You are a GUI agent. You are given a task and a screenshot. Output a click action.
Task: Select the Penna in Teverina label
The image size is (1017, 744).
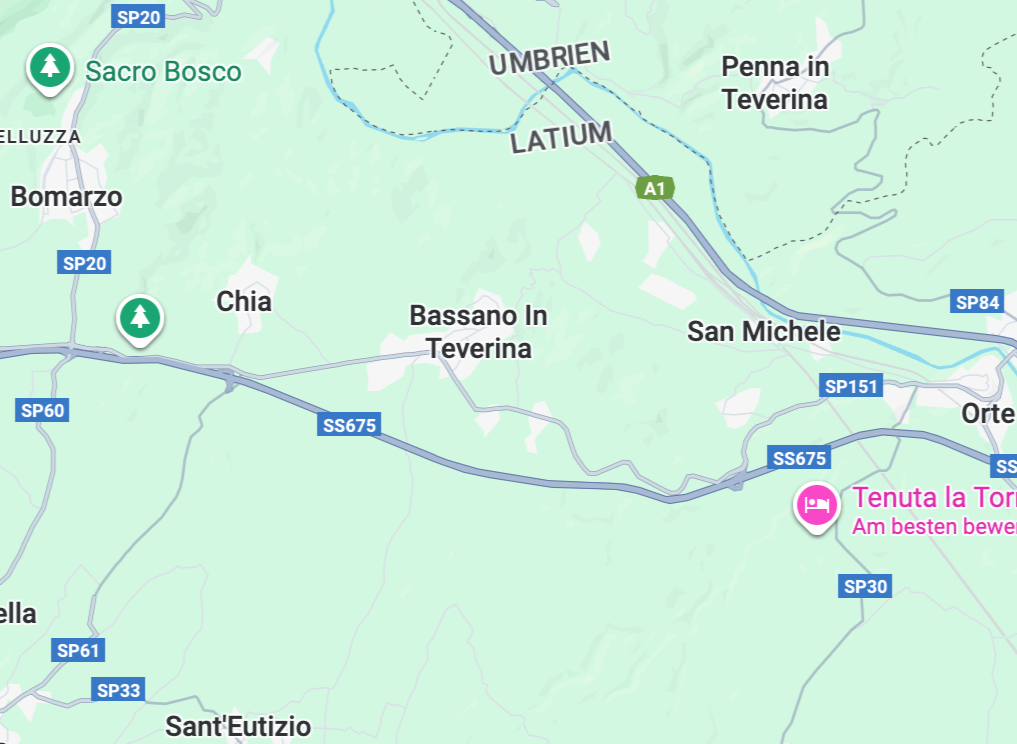(775, 83)
